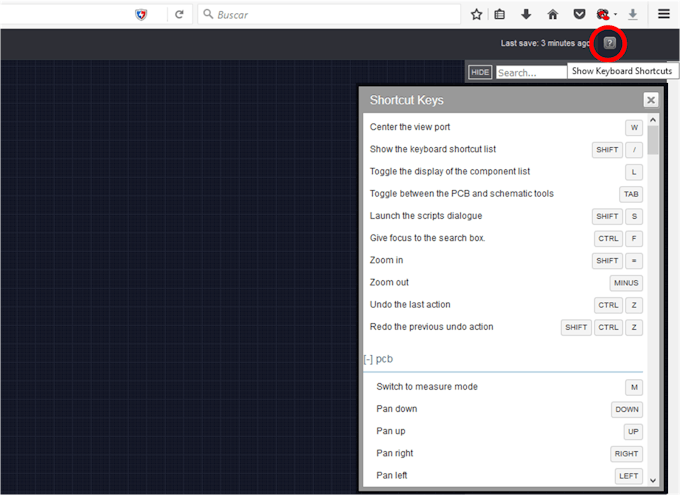
Task: Close the Shortcut Keys dialog
Action: [x=651, y=100]
